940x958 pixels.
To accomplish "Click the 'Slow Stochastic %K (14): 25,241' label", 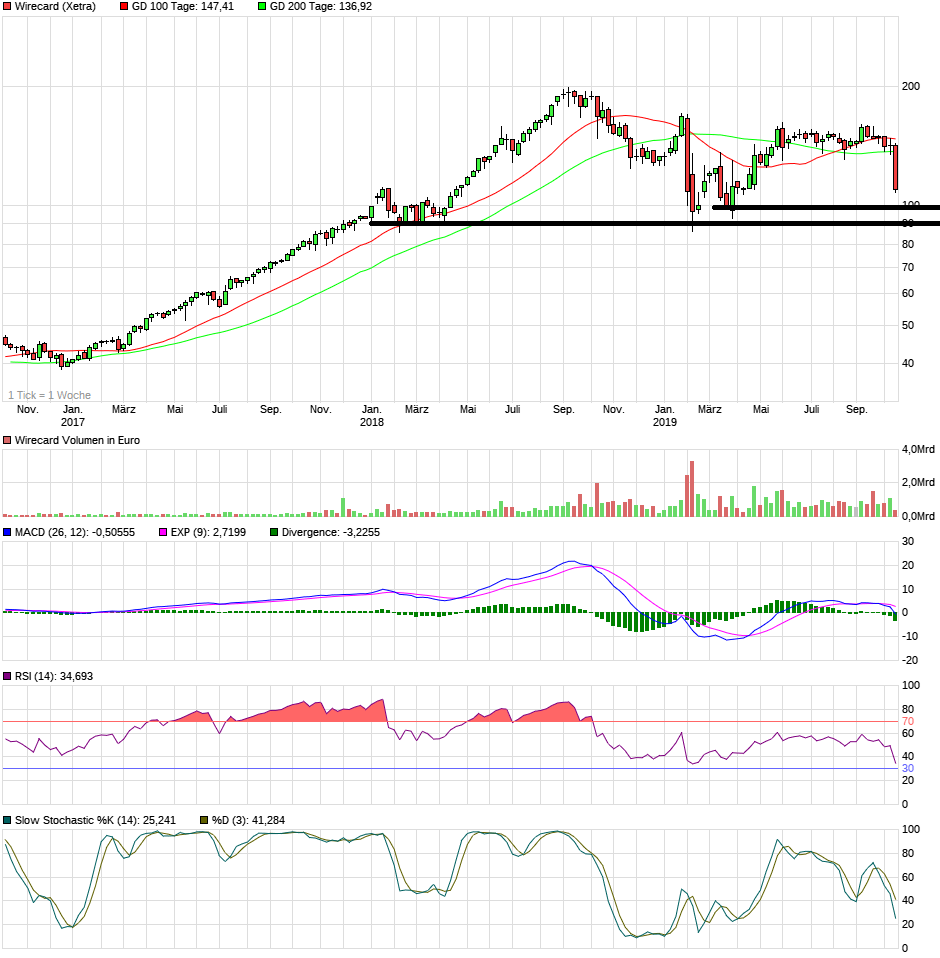I will 95,820.
